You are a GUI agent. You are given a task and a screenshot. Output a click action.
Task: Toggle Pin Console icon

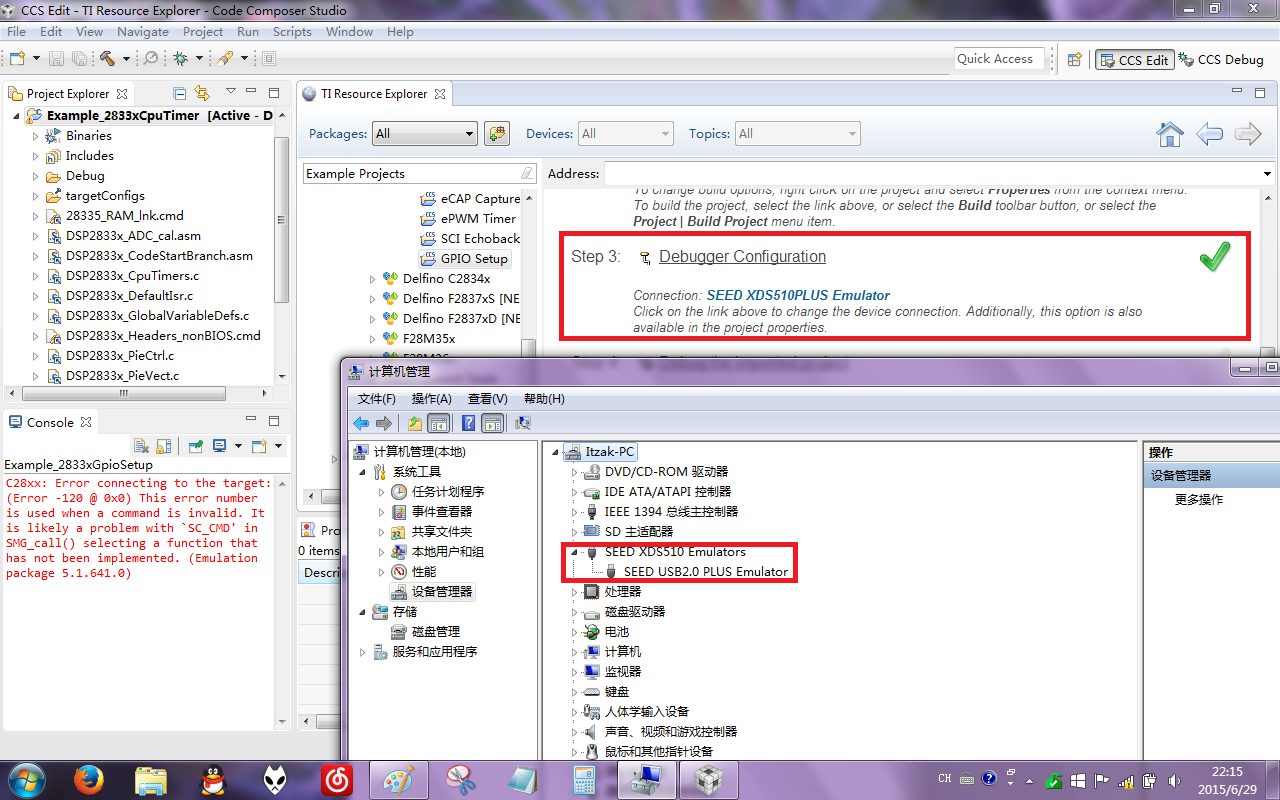click(196, 446)
